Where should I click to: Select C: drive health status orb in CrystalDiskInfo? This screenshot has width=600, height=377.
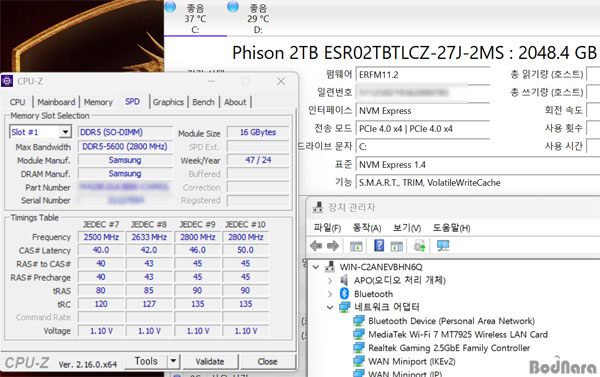click(x=170, y=6)
